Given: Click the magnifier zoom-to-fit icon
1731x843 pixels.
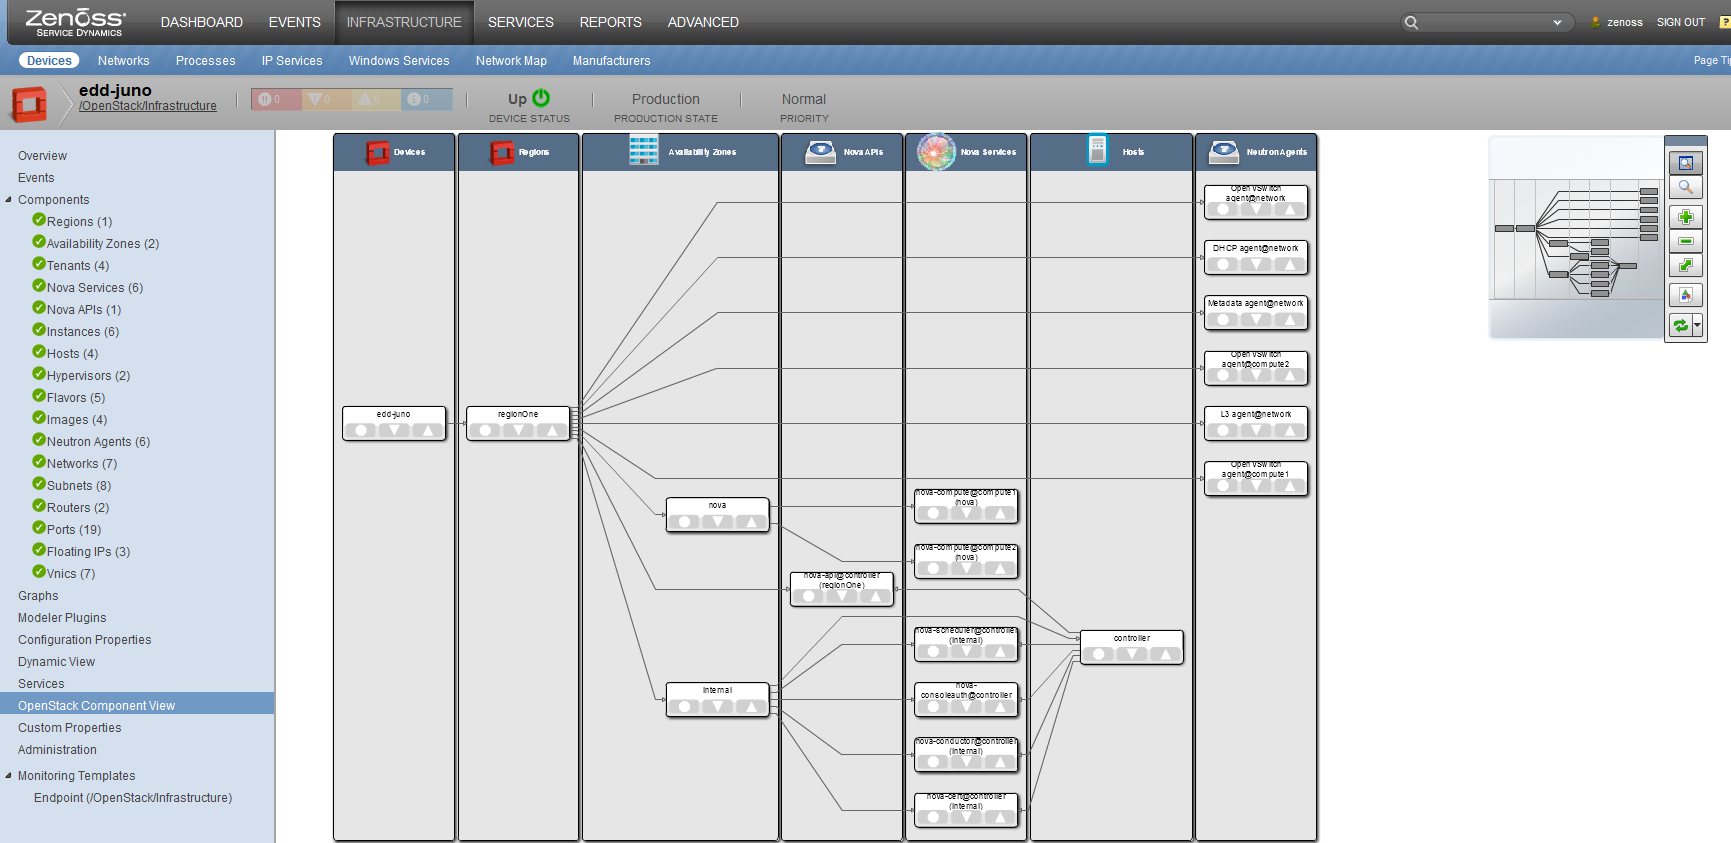Looking at the screenshot, I should coord(1685,188).
